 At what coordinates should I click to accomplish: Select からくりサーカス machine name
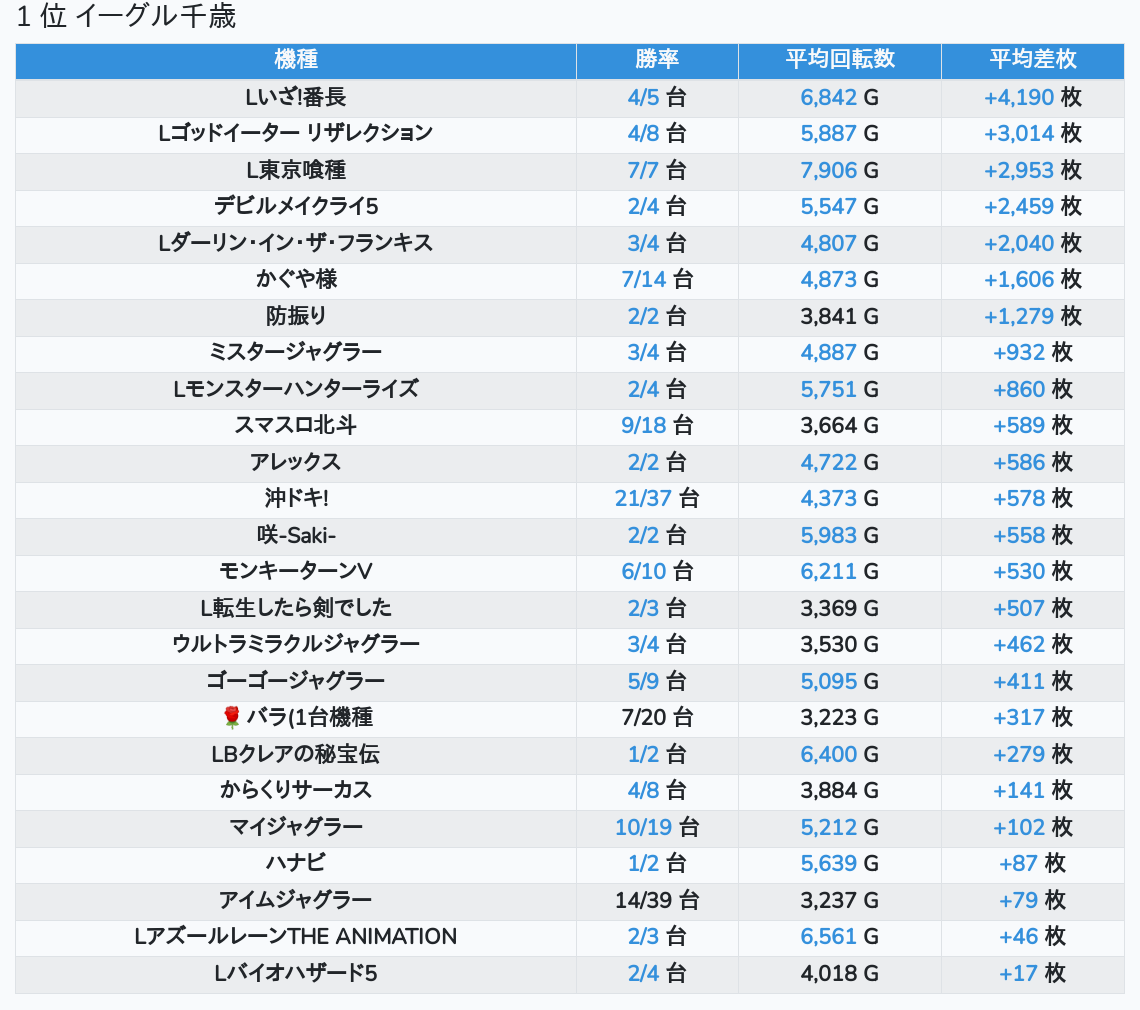pos(296,790)
